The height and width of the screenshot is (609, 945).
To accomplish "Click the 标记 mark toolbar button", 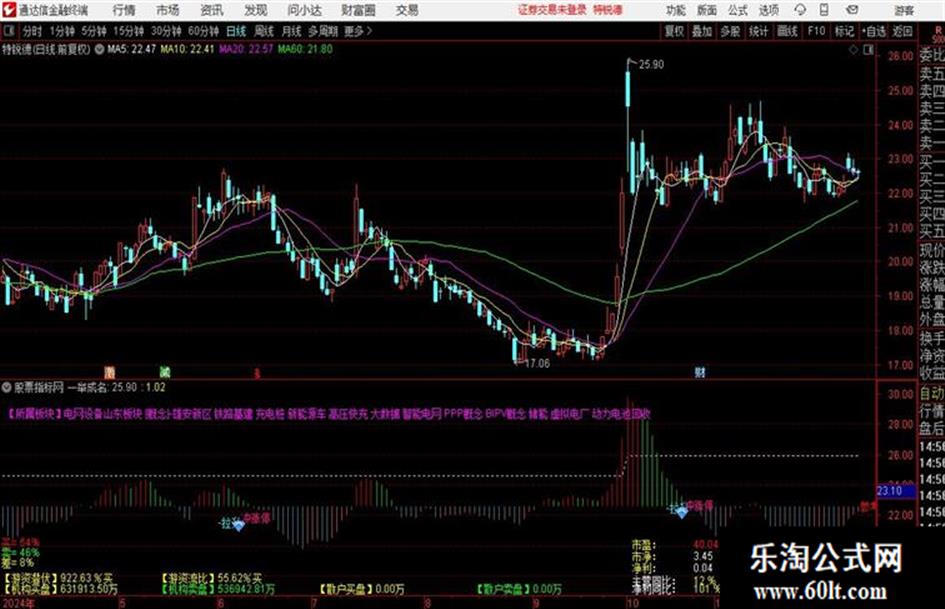I will [x=844, y=31].
